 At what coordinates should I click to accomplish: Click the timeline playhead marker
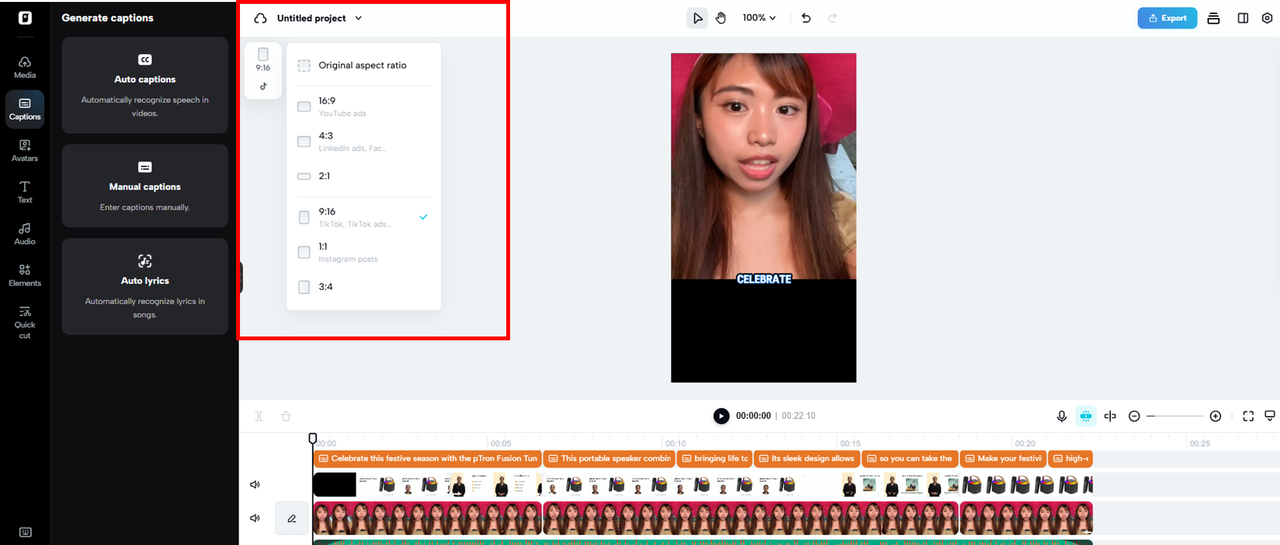(313, 438)
